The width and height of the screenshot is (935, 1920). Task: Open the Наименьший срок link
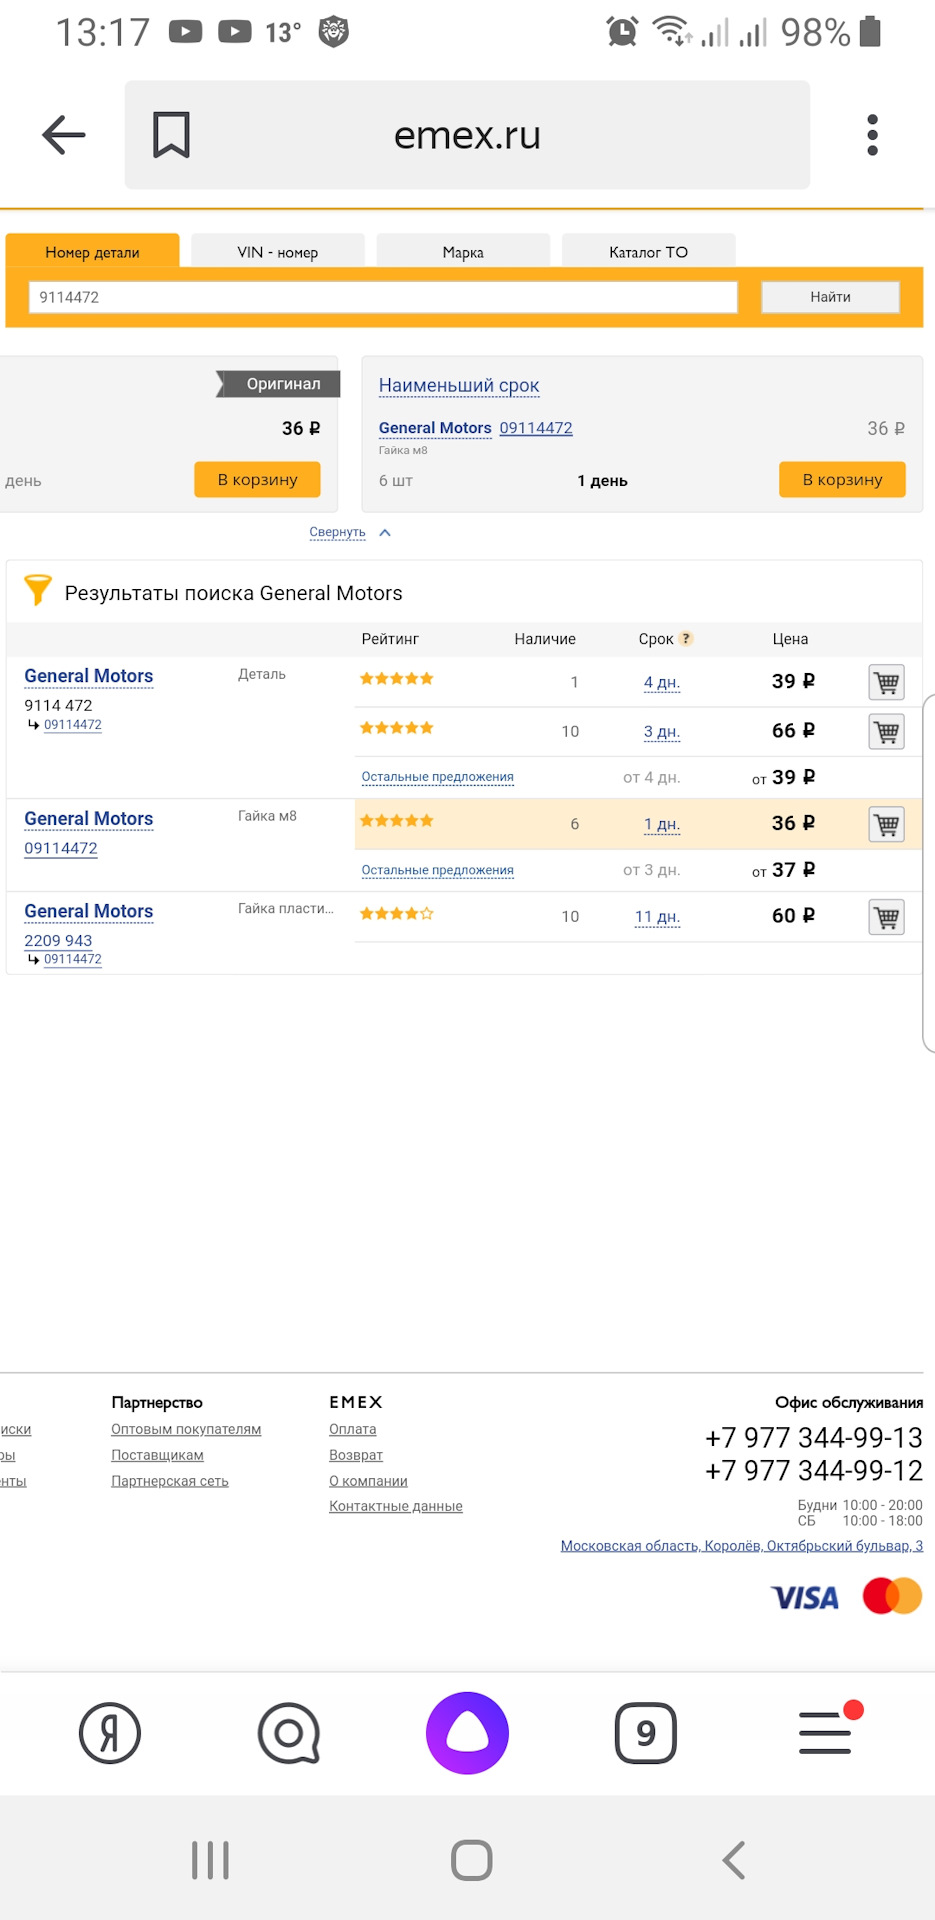459,385
